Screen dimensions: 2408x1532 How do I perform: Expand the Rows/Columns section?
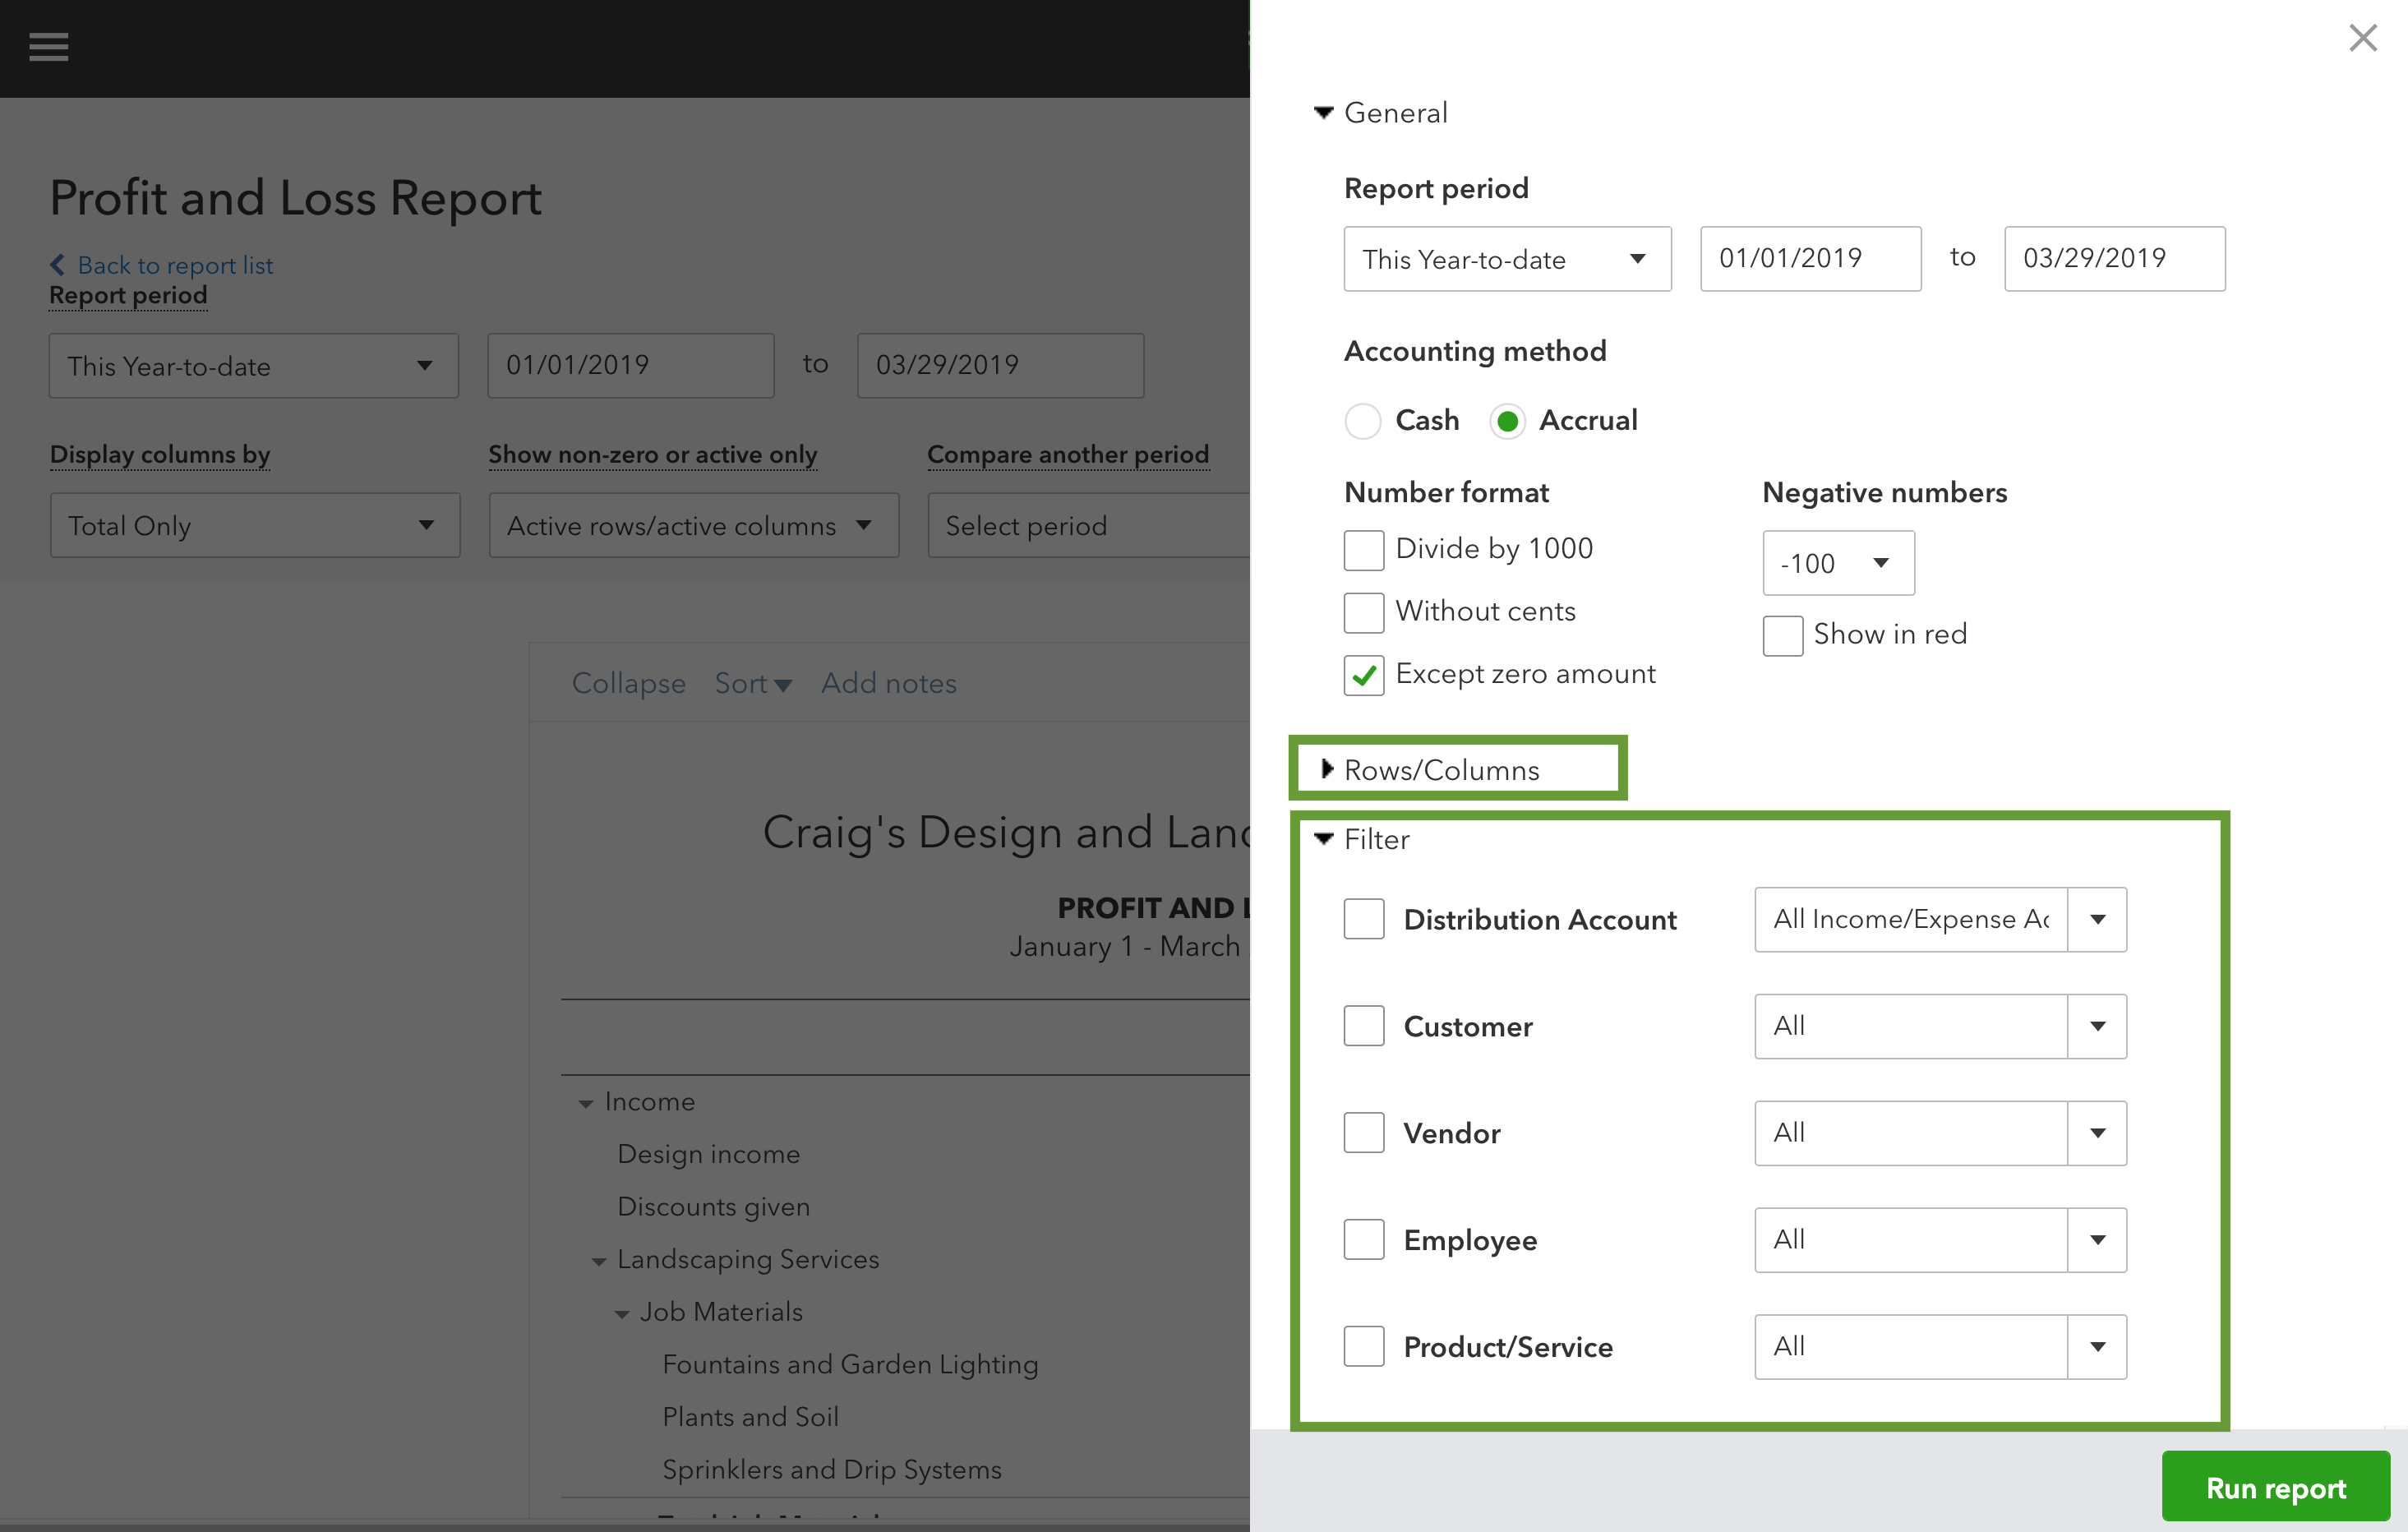coord(1439,770)
